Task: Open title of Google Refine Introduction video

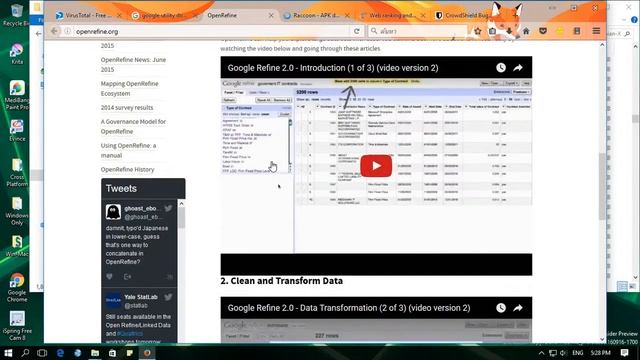Action: coord(333,68)
